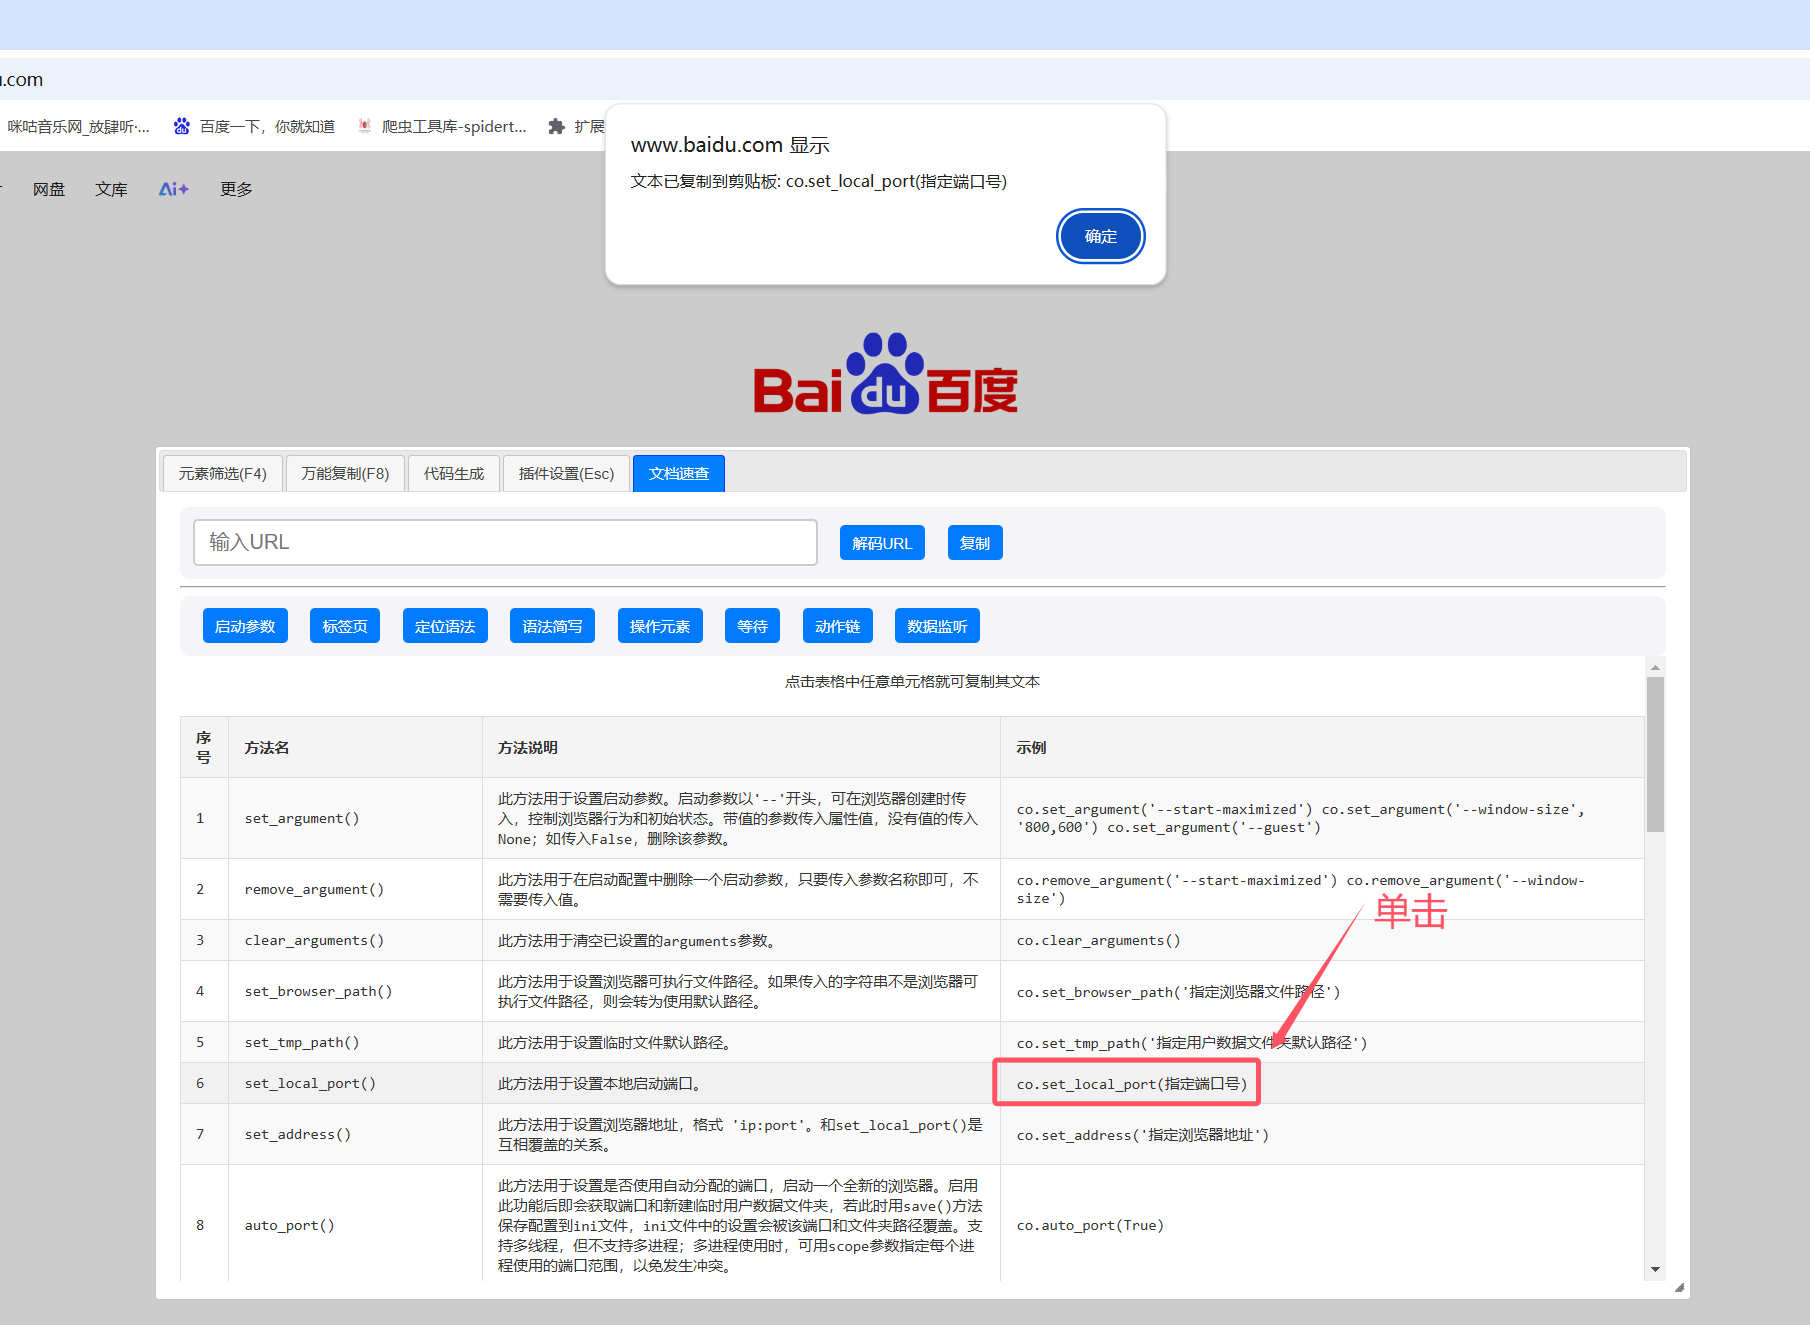Copy the clear_arguments() method name cell
This screenshot has height=1325, width=1810.
(355, 940)
